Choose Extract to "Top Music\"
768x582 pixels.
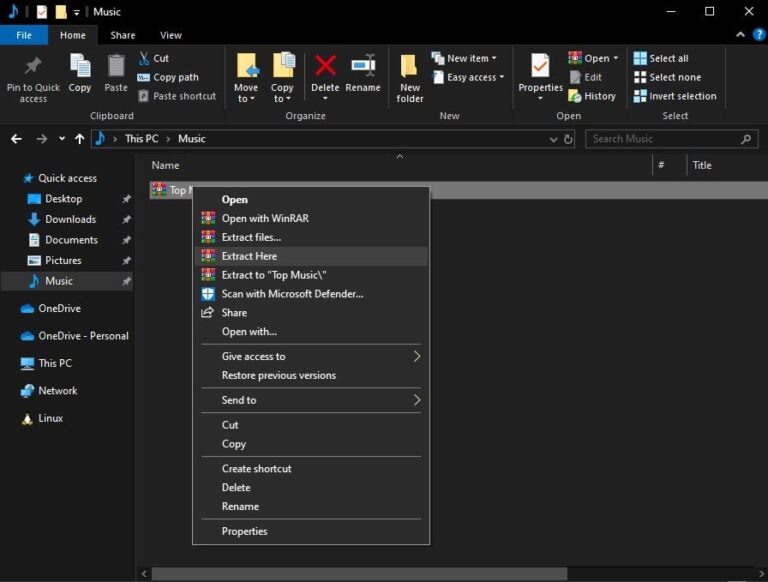(x=311, y=275)
